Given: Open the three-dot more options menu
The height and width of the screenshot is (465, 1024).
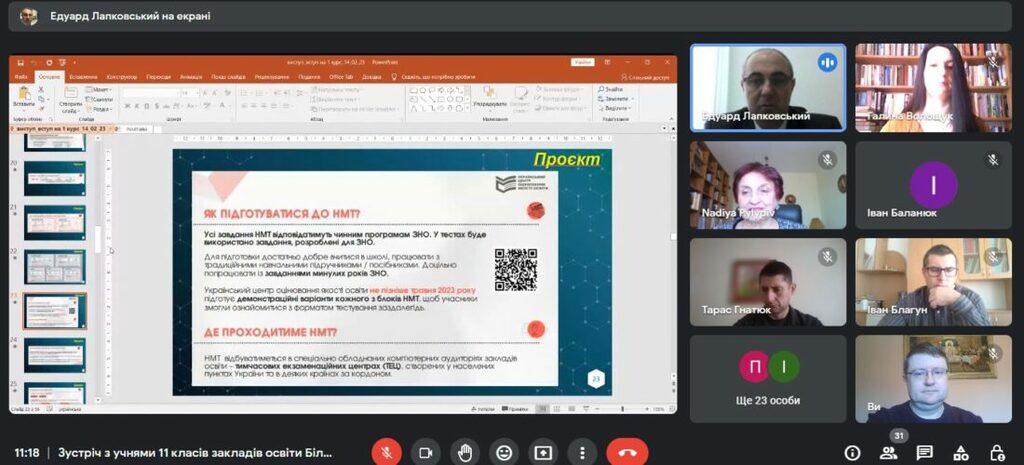Looking at the screenshot, I should (x=581, y=452).
